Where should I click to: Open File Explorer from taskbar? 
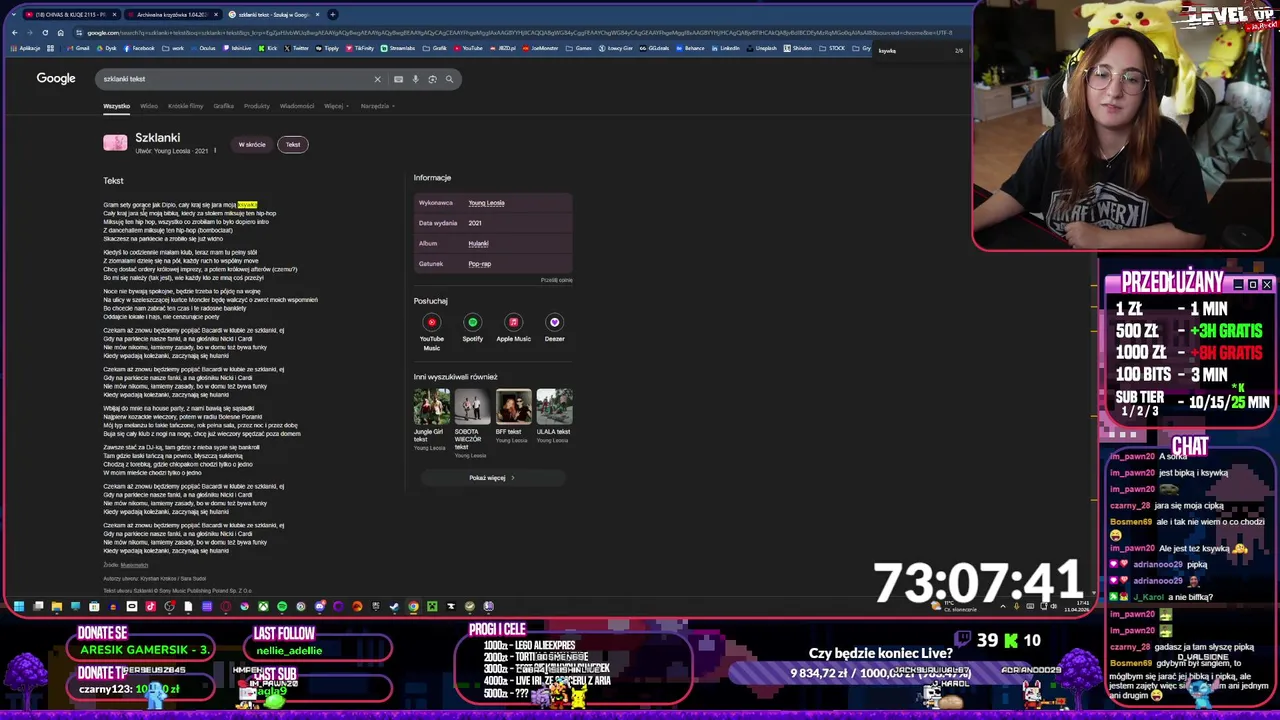[x=57, y=606]
